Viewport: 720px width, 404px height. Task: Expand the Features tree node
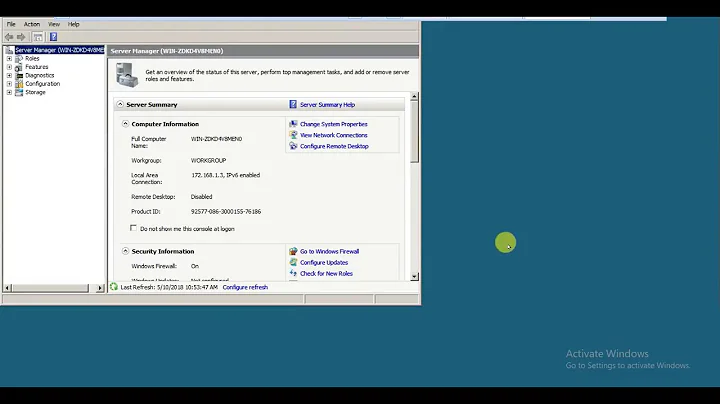tap(9, 67)
